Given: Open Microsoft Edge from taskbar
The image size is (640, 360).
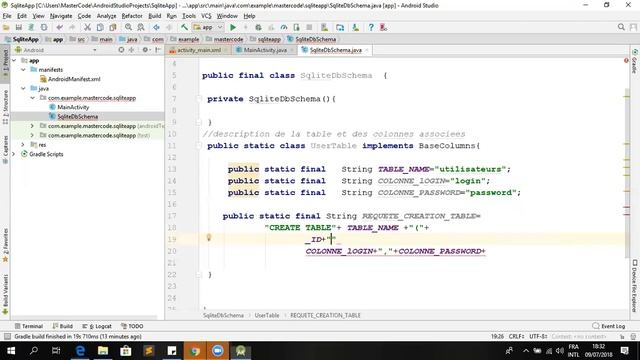Looking at the screenshot, I should tap(80, 351).
